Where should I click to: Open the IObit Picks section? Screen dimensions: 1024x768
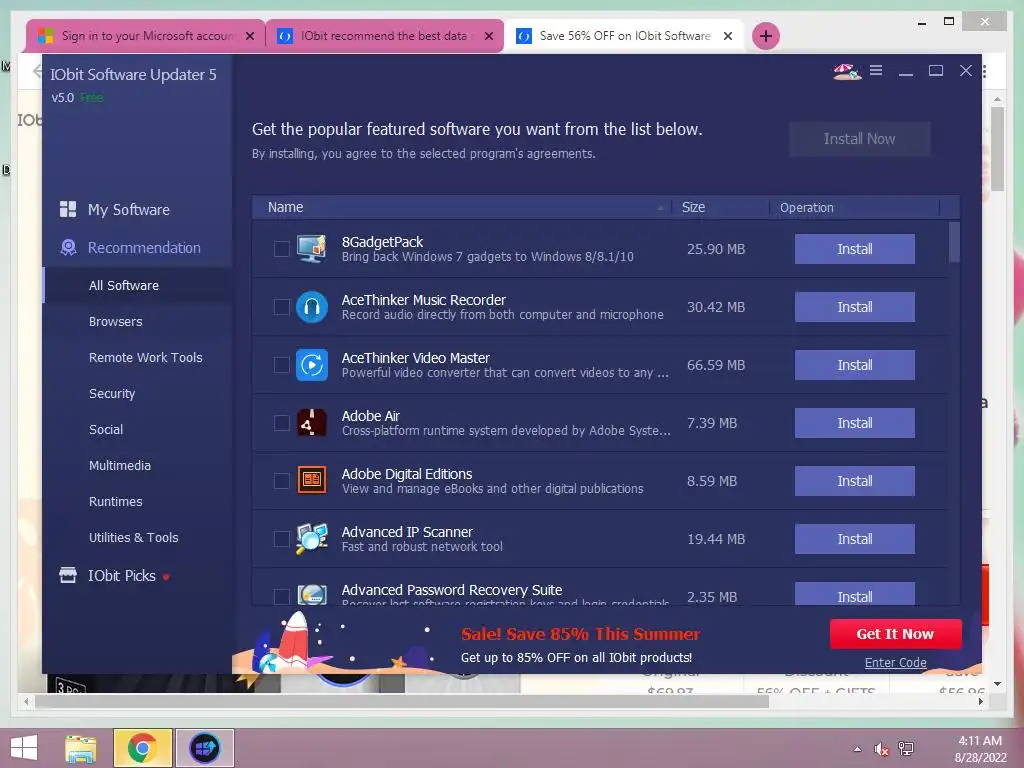coord(122,575)
